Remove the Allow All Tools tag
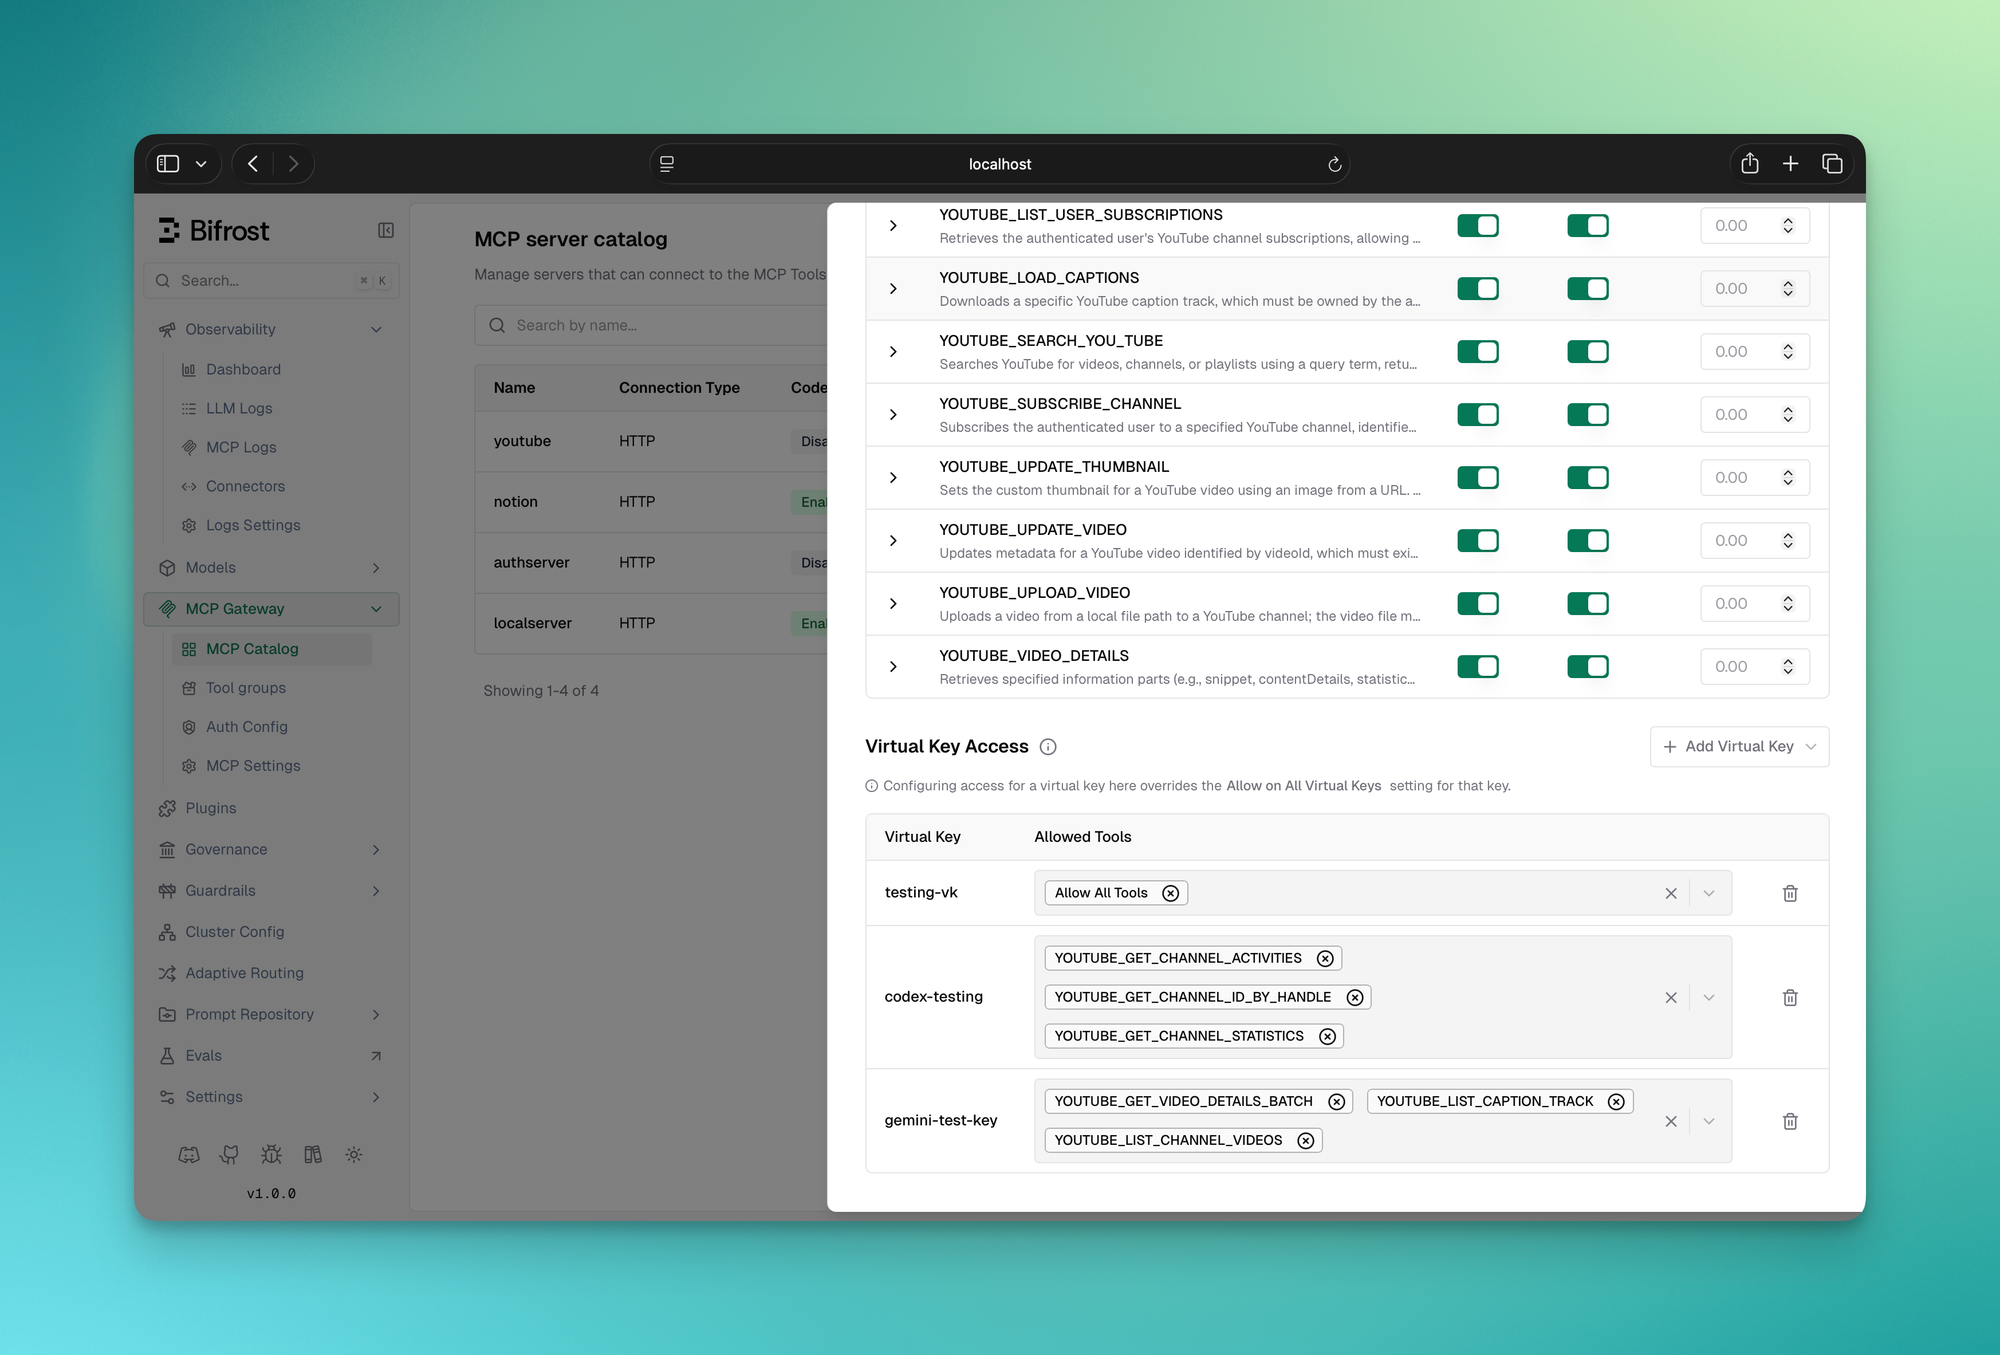Viewport: 2000px width, 1355px height. pyautogui.click(x=1170, y=893)
